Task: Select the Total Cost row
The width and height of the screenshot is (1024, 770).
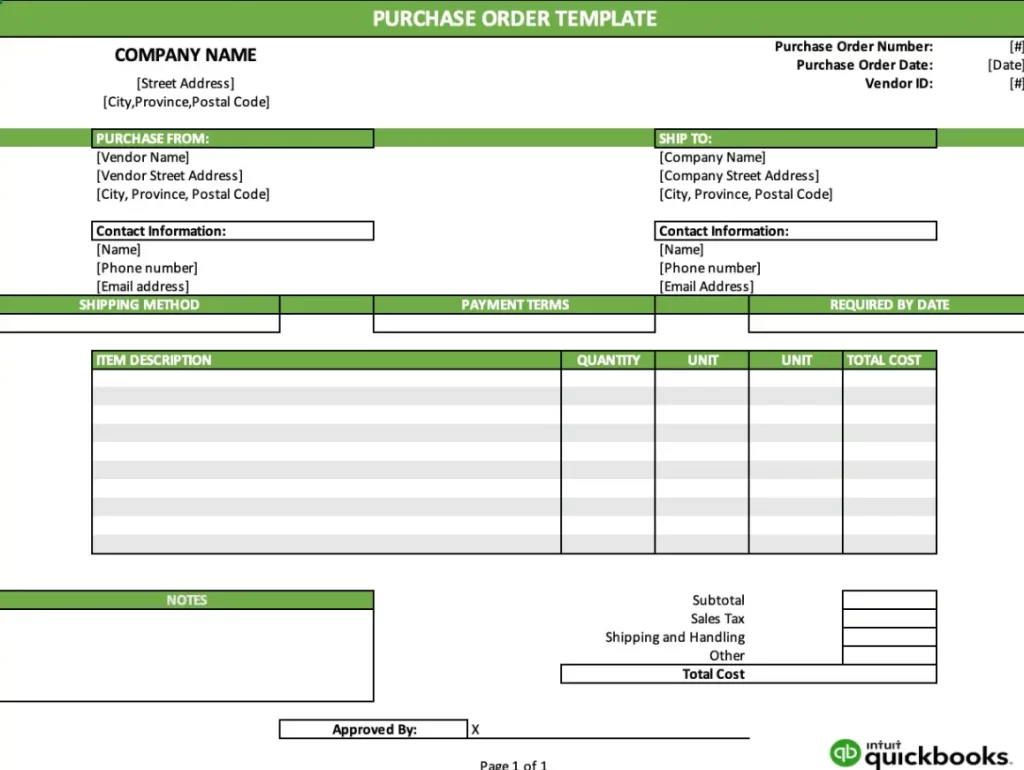Action: (x=713, y=674)
